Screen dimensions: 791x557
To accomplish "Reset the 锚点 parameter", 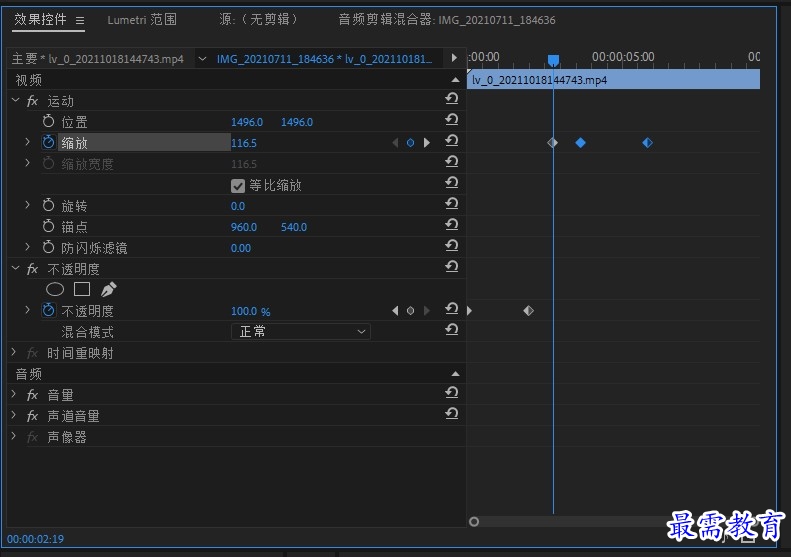I will (452, 225).
